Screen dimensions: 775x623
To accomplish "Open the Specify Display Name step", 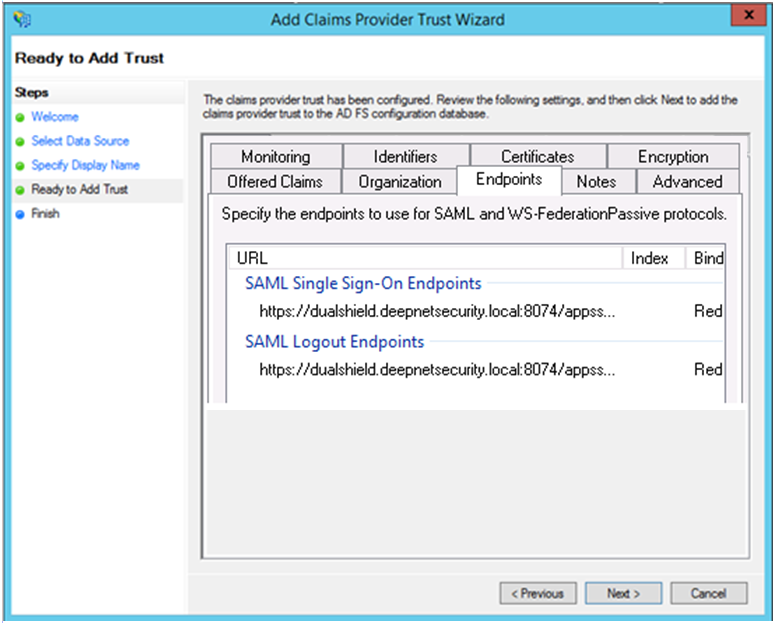I will tap(85, 165).
